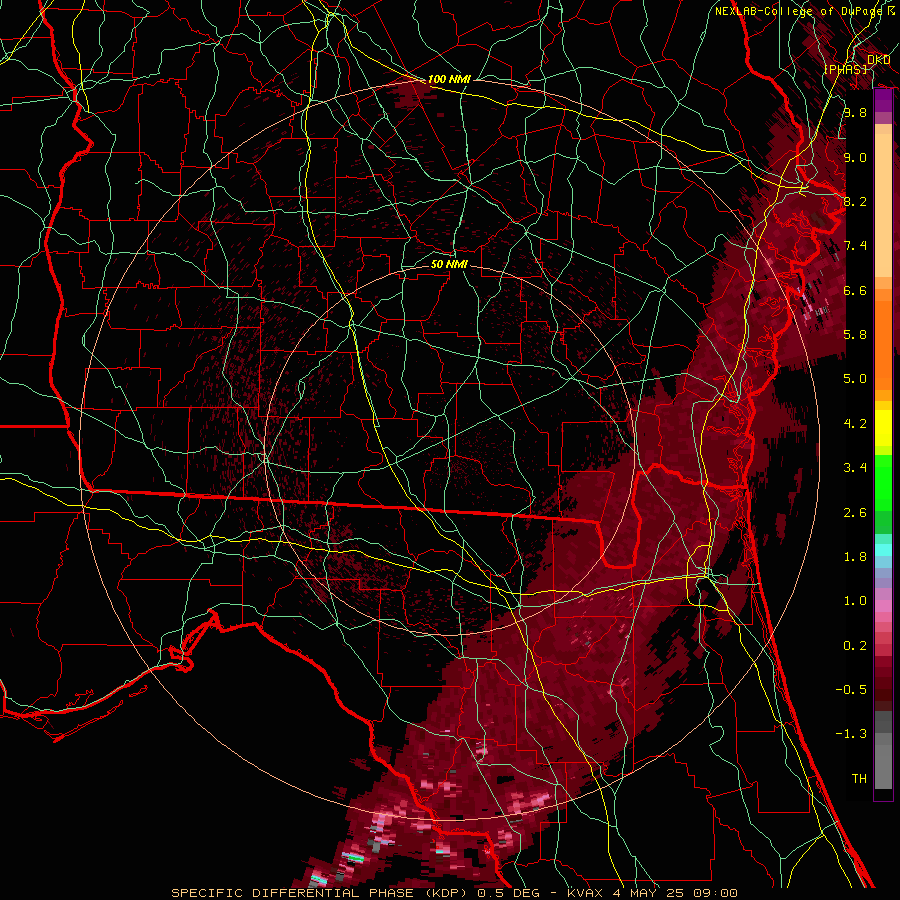Click the -1.3 value on the color scale
The width and height of the screenshot is (900, 900).
[x=851, y=734]
